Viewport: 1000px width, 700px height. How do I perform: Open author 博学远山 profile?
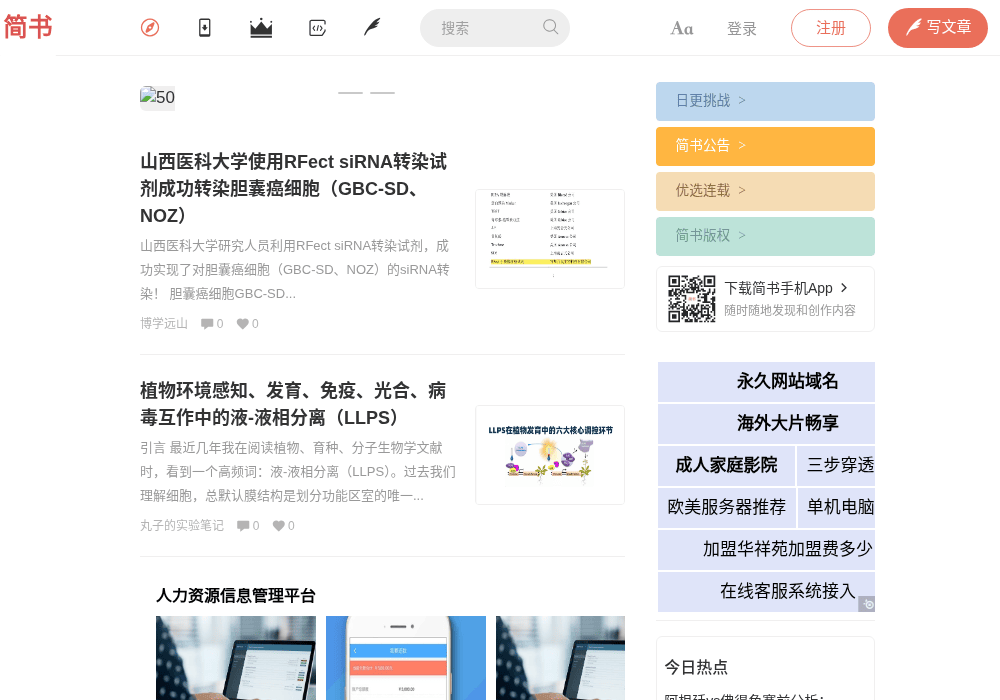point(164,323)
